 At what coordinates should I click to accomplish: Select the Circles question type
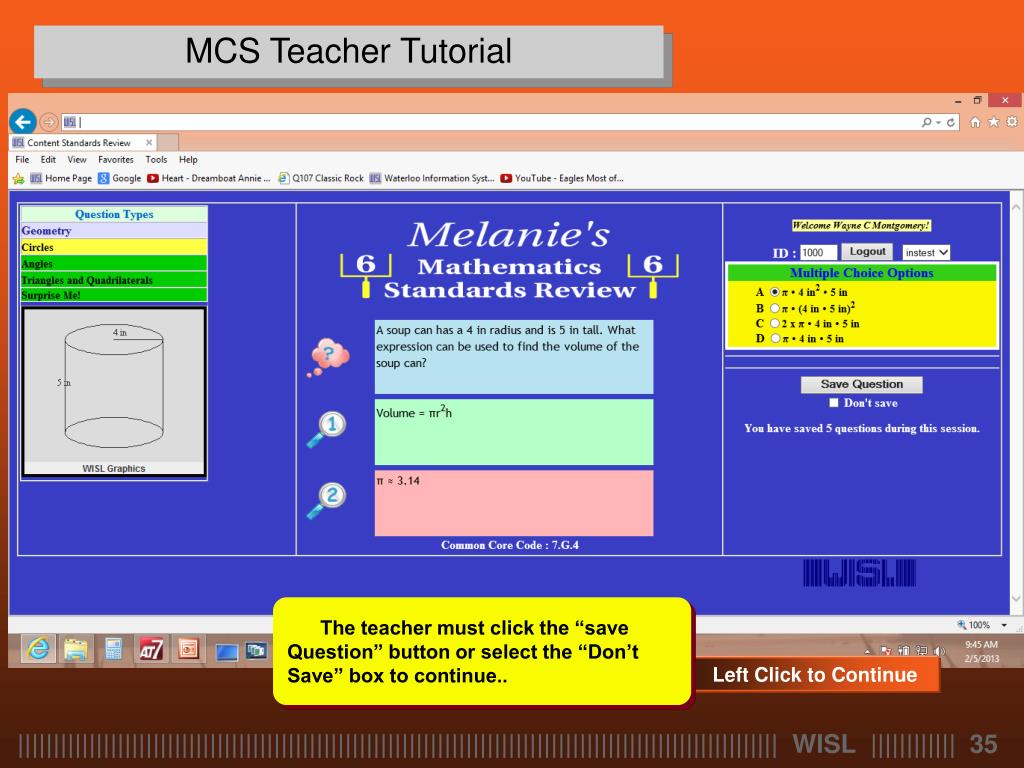click(114, 247)
